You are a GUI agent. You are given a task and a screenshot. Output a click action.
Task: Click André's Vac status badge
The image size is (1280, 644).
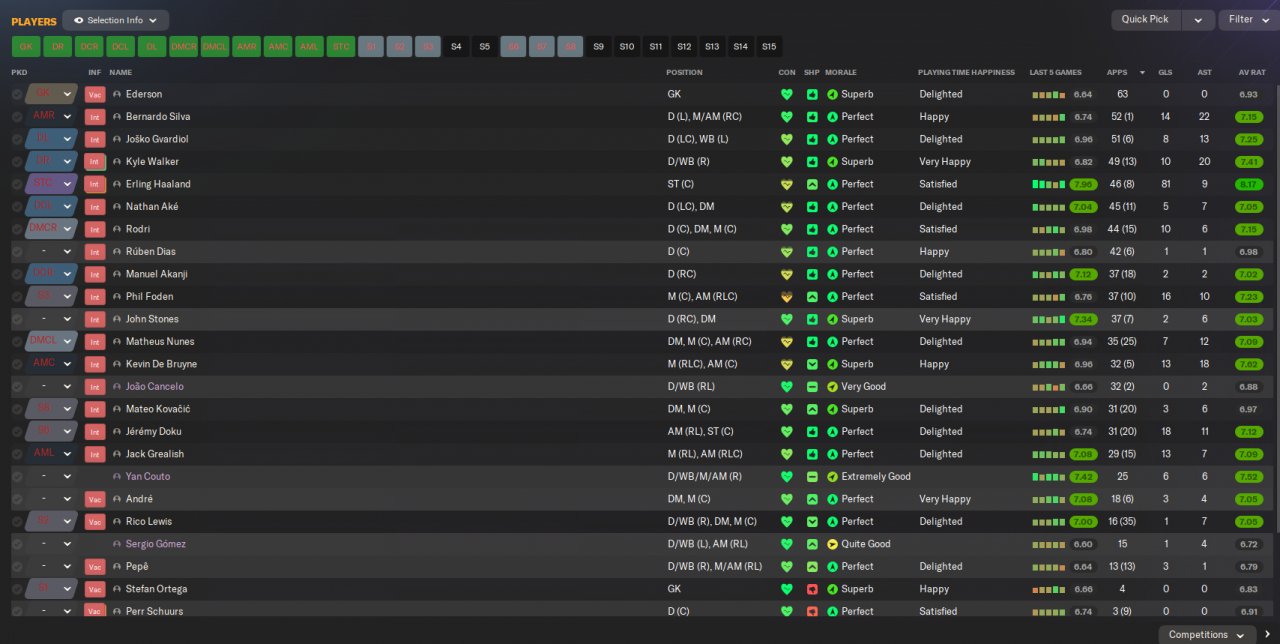(95, 499)
